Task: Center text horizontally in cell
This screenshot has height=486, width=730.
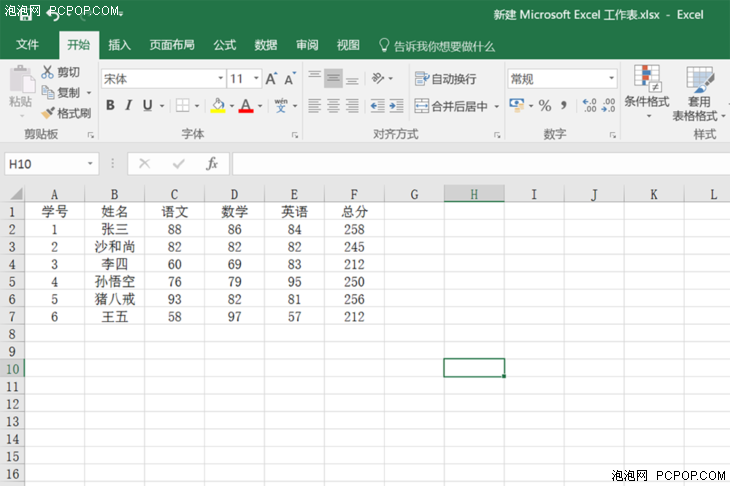Action: pos(333,106)
